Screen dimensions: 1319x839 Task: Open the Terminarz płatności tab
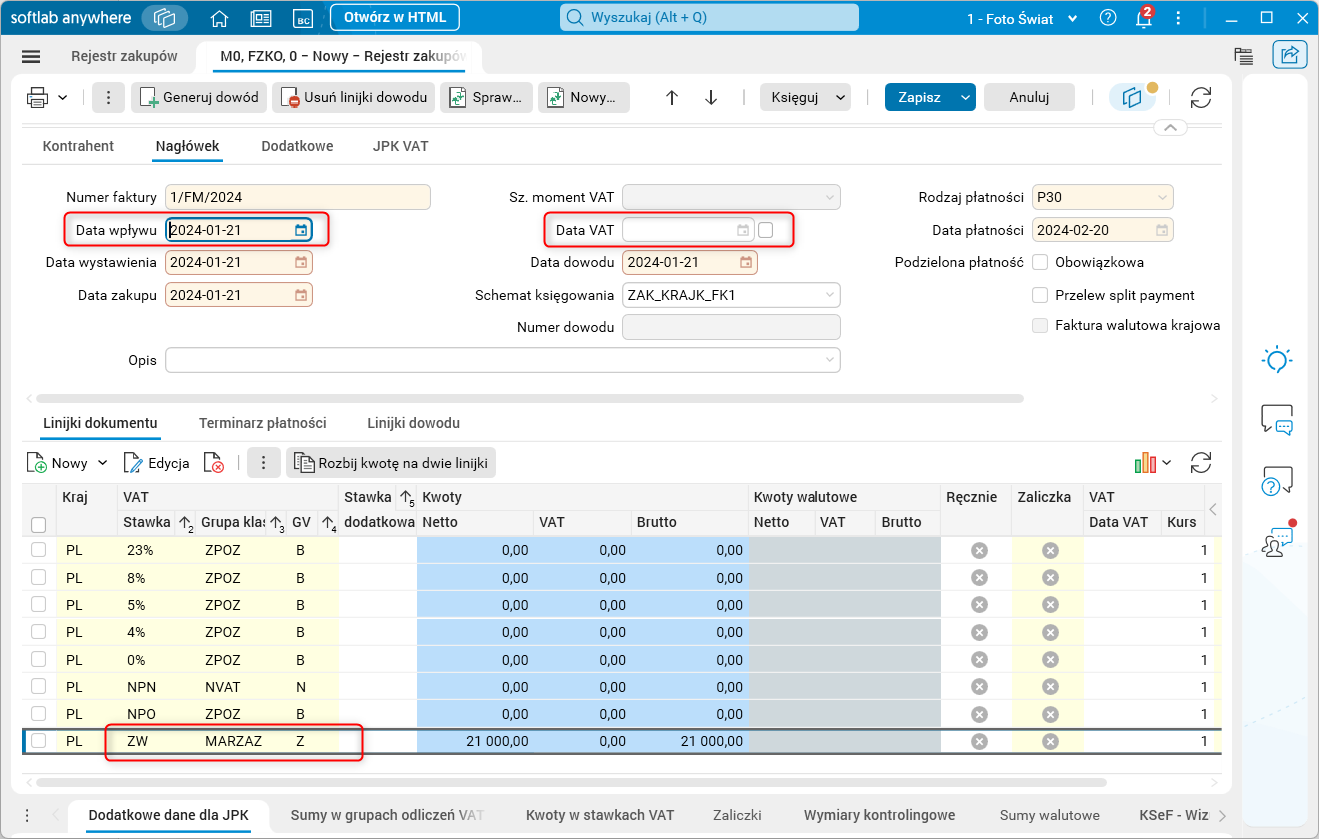click(262, 423)
